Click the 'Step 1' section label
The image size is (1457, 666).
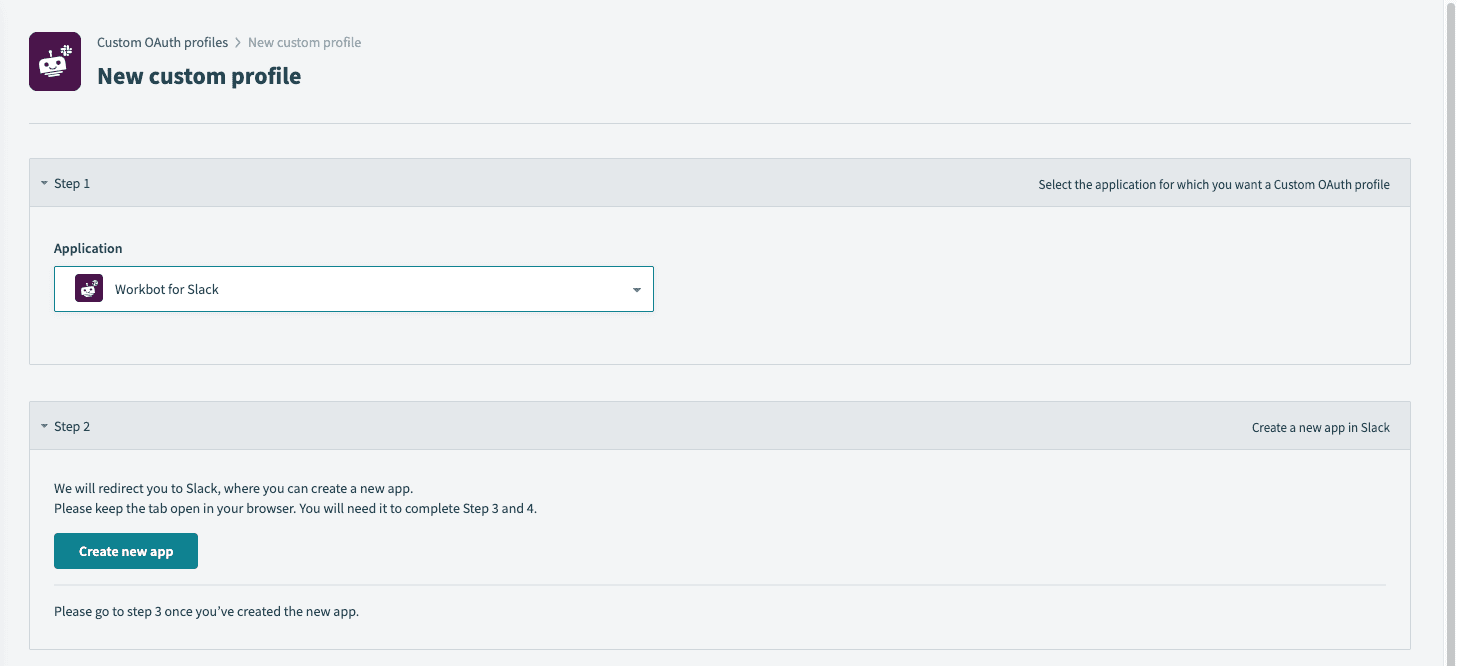click(x=72, y=184)
